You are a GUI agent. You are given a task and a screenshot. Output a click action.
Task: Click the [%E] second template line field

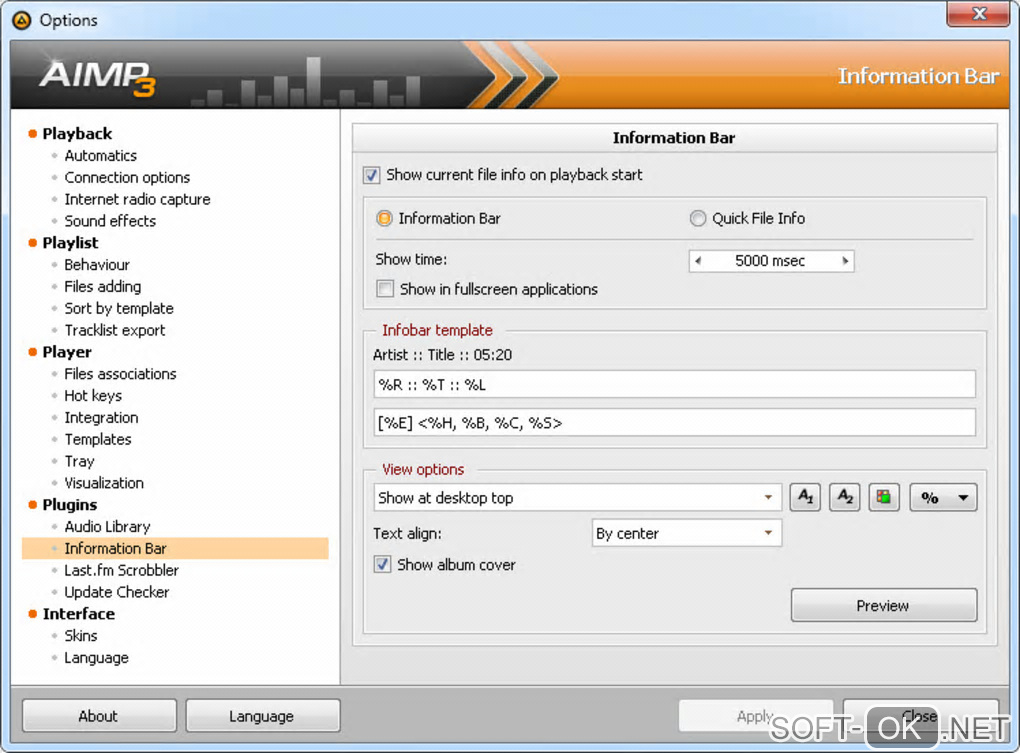[x=675, y=423]
